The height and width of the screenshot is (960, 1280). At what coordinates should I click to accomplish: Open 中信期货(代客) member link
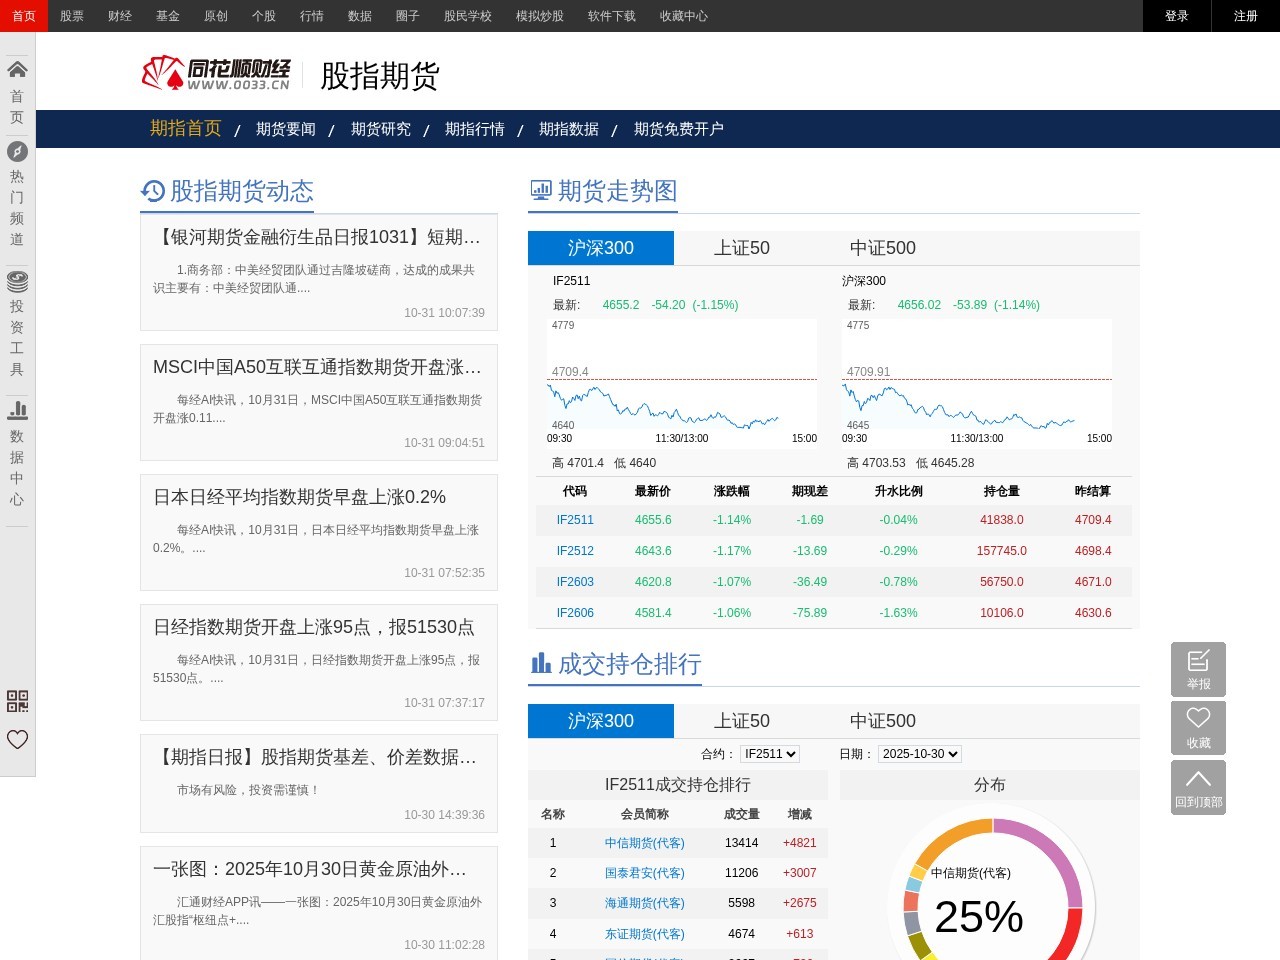[x=645, y=843]
